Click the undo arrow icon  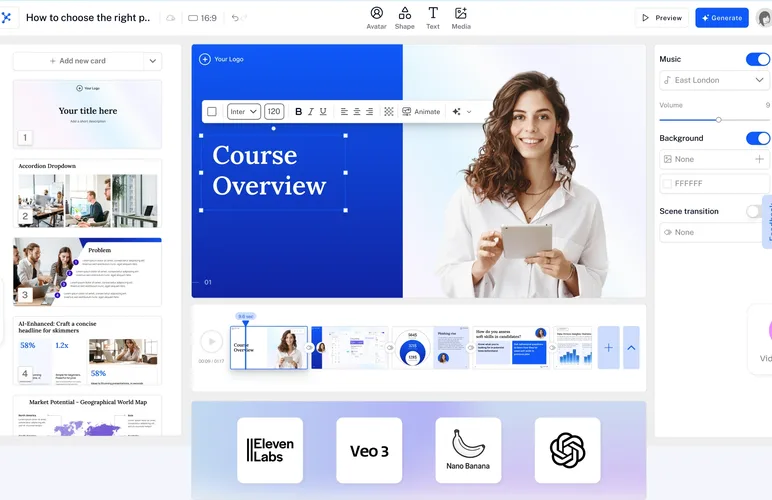click(x=235, y=18)
